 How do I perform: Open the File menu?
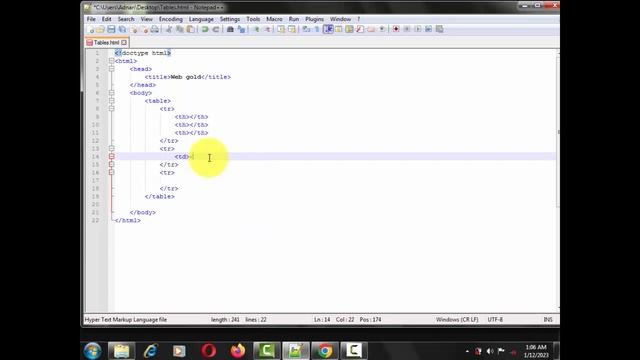[91, 19]
